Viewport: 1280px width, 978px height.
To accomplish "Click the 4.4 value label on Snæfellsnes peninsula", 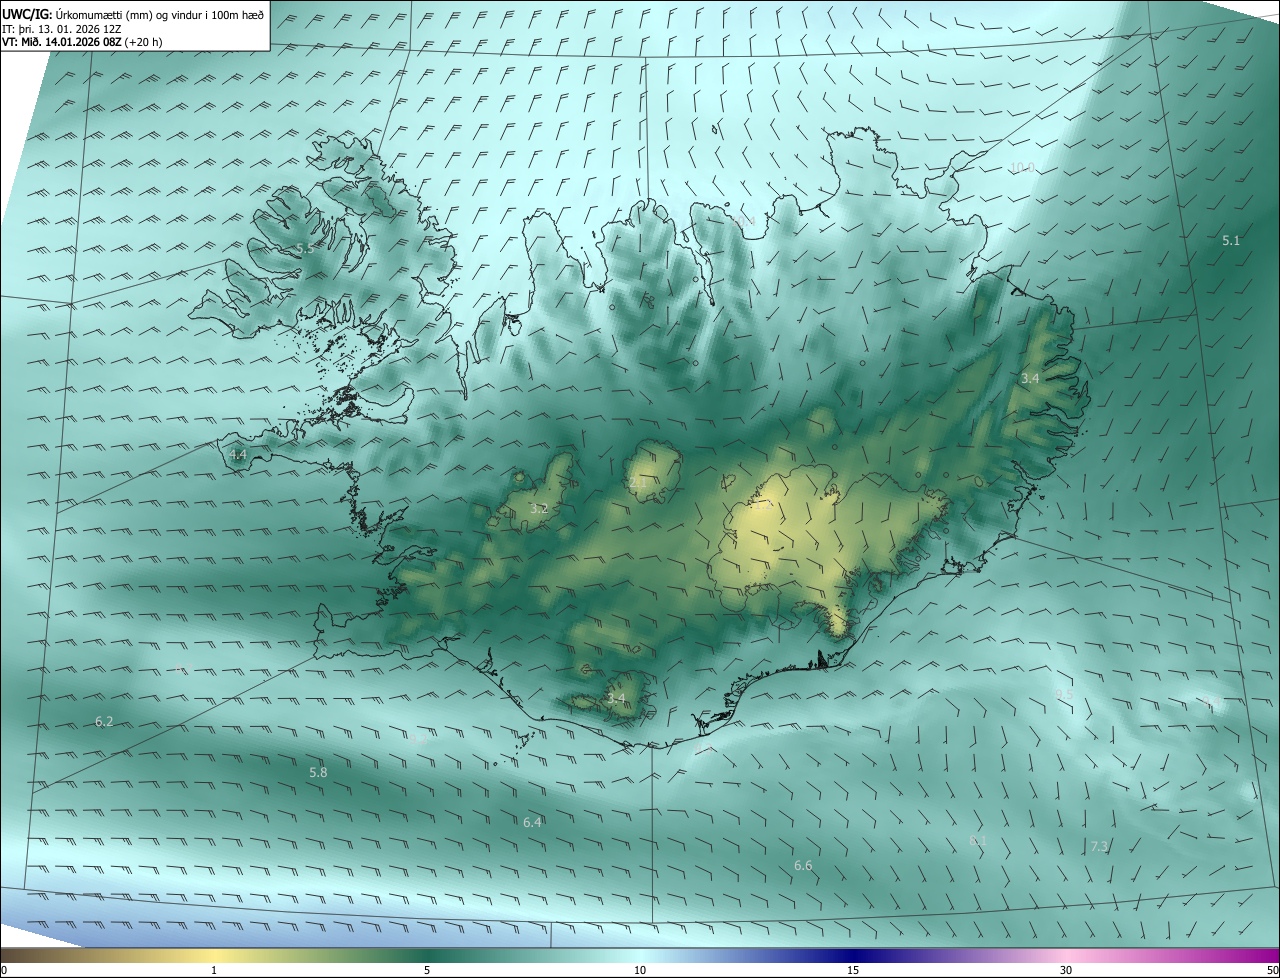I will 238,454.
